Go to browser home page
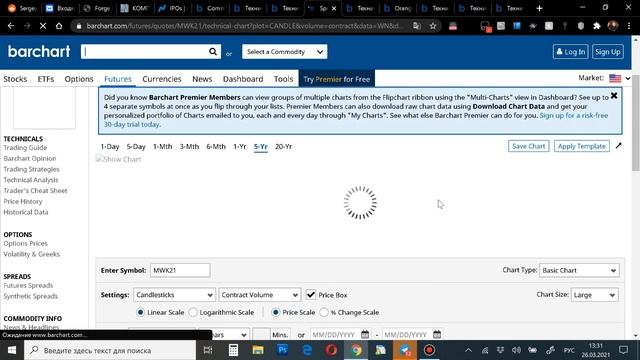The image size is (640, 360). point(59,26)
